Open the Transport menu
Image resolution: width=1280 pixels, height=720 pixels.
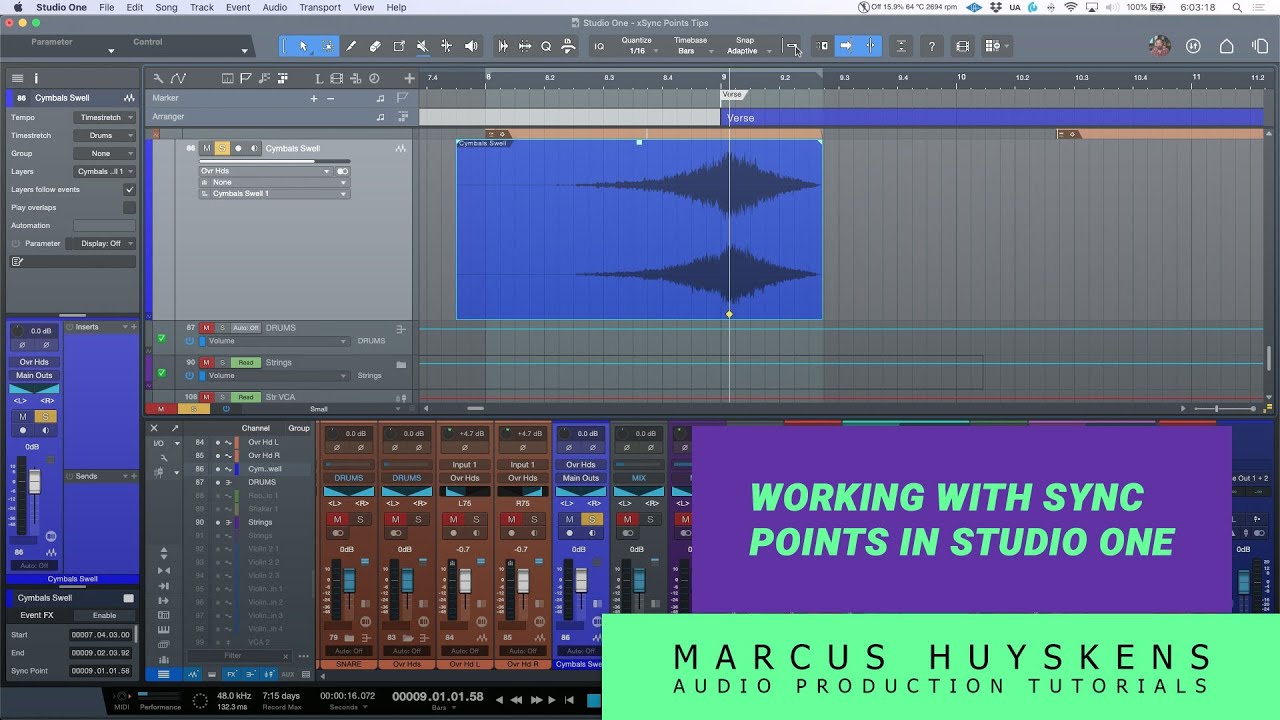(320, 7)
